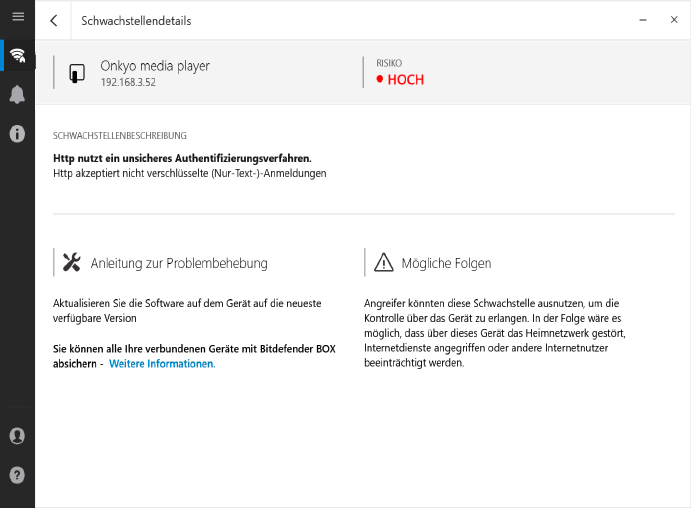
Task: Go back using the left arrow
Action: [x=54, y=21]
